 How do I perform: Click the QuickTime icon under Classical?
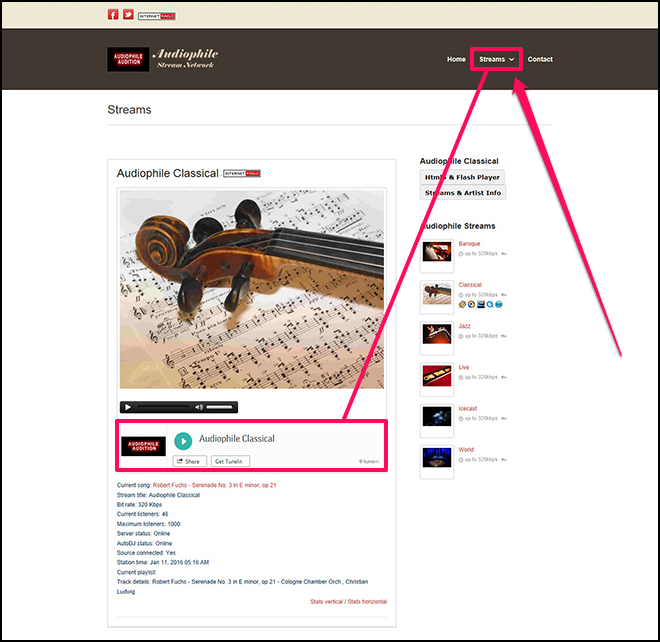tap(490, 304)
